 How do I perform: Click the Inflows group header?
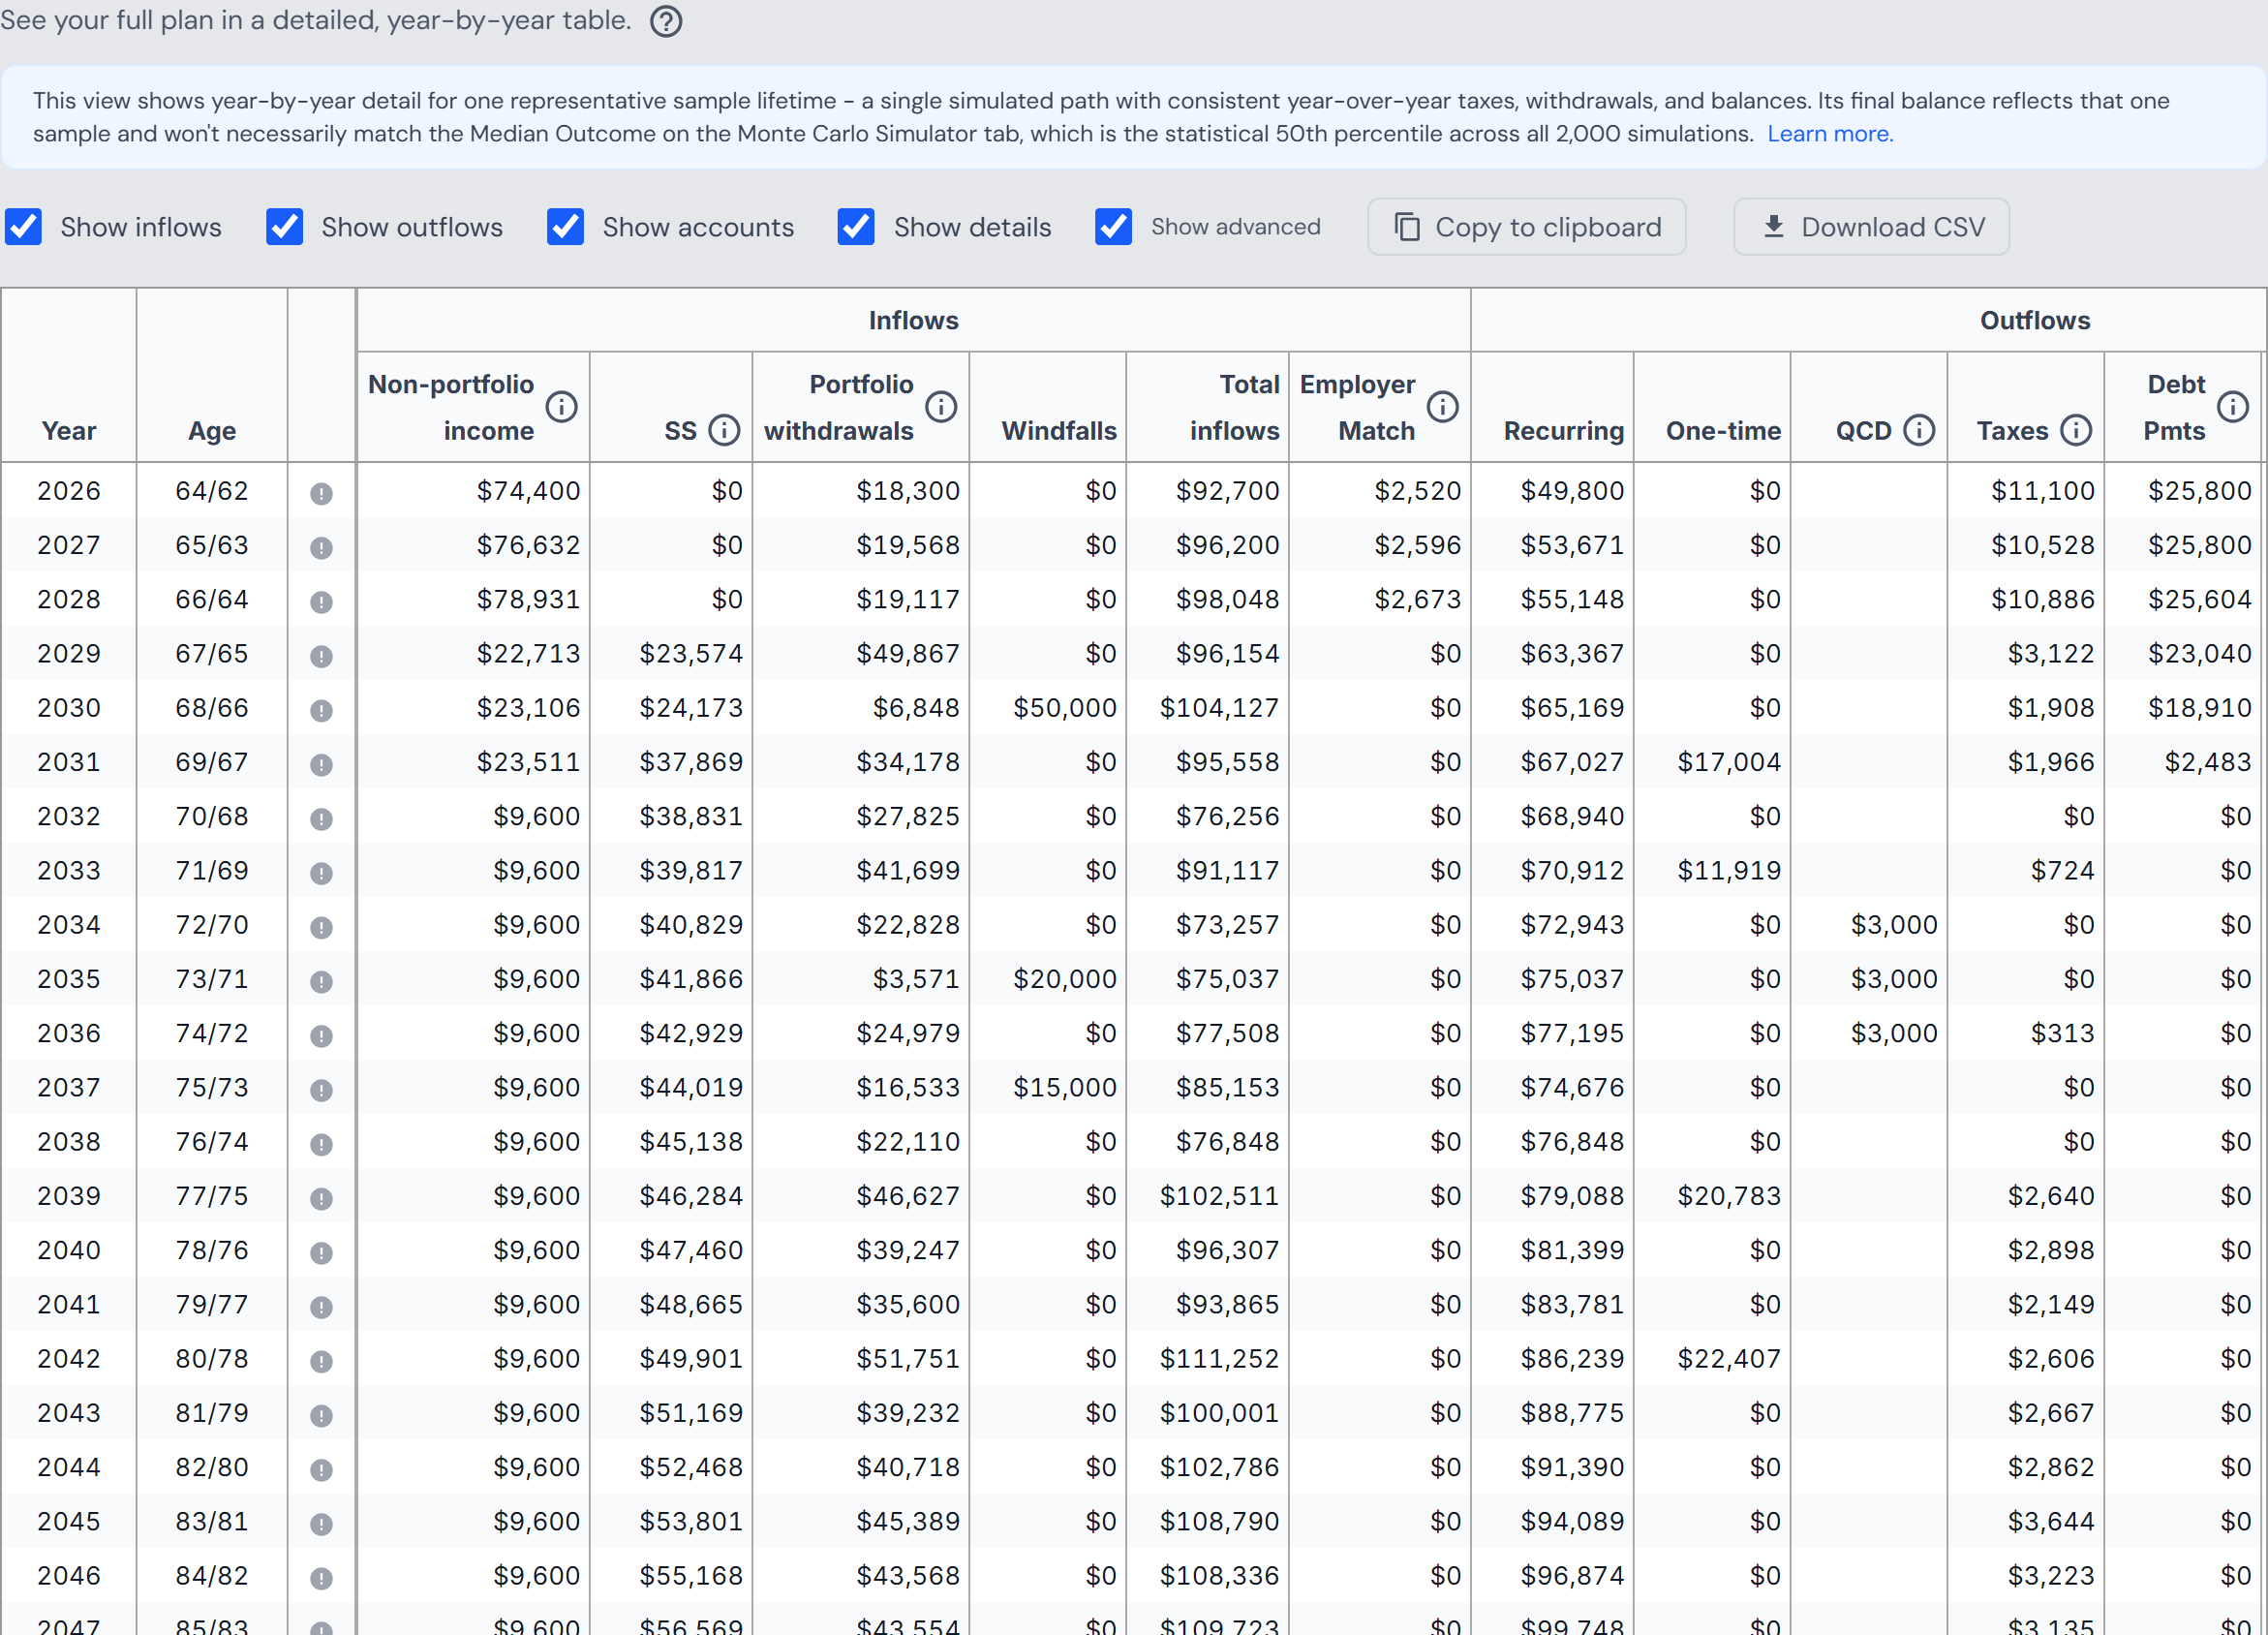[x=913, y=321]
